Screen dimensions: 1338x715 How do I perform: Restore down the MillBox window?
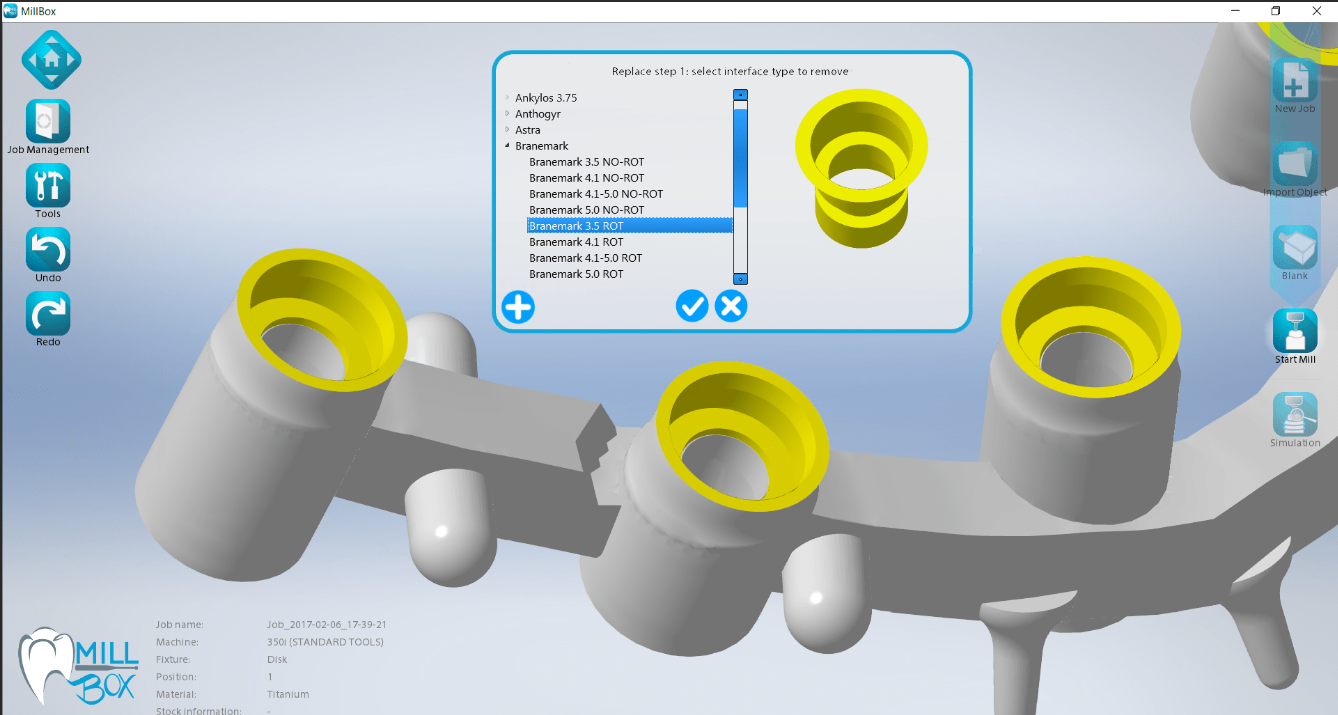point(1275,10)
